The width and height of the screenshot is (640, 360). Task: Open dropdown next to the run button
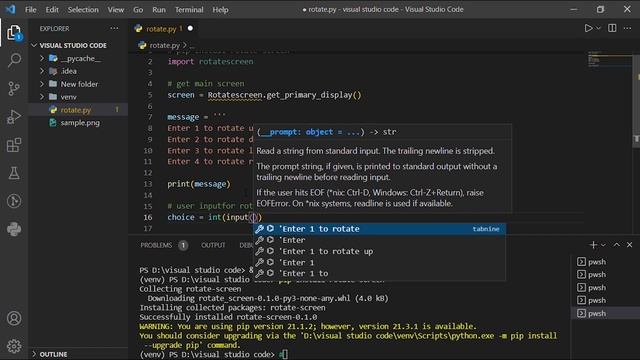tap(598, 28)
